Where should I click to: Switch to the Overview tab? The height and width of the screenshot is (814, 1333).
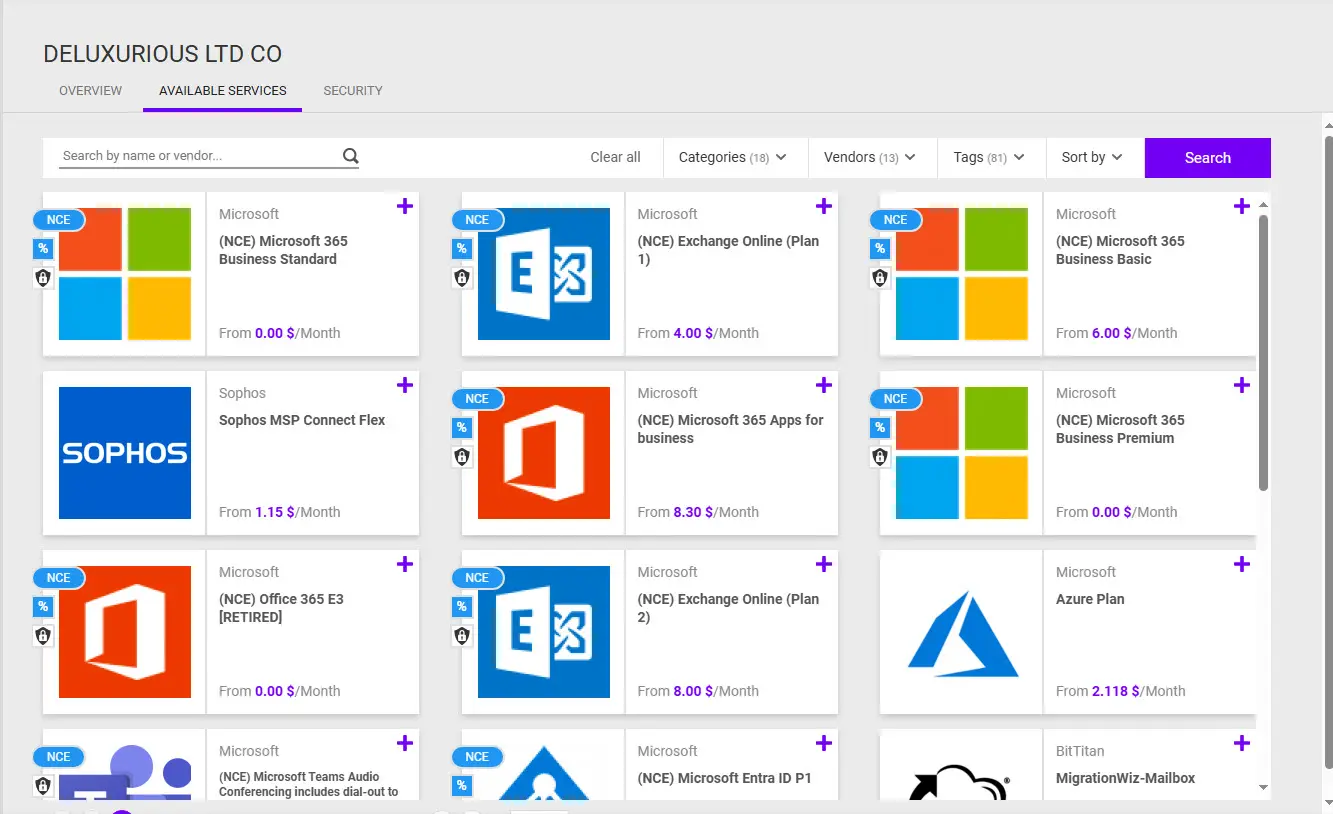tap(90, 90)
